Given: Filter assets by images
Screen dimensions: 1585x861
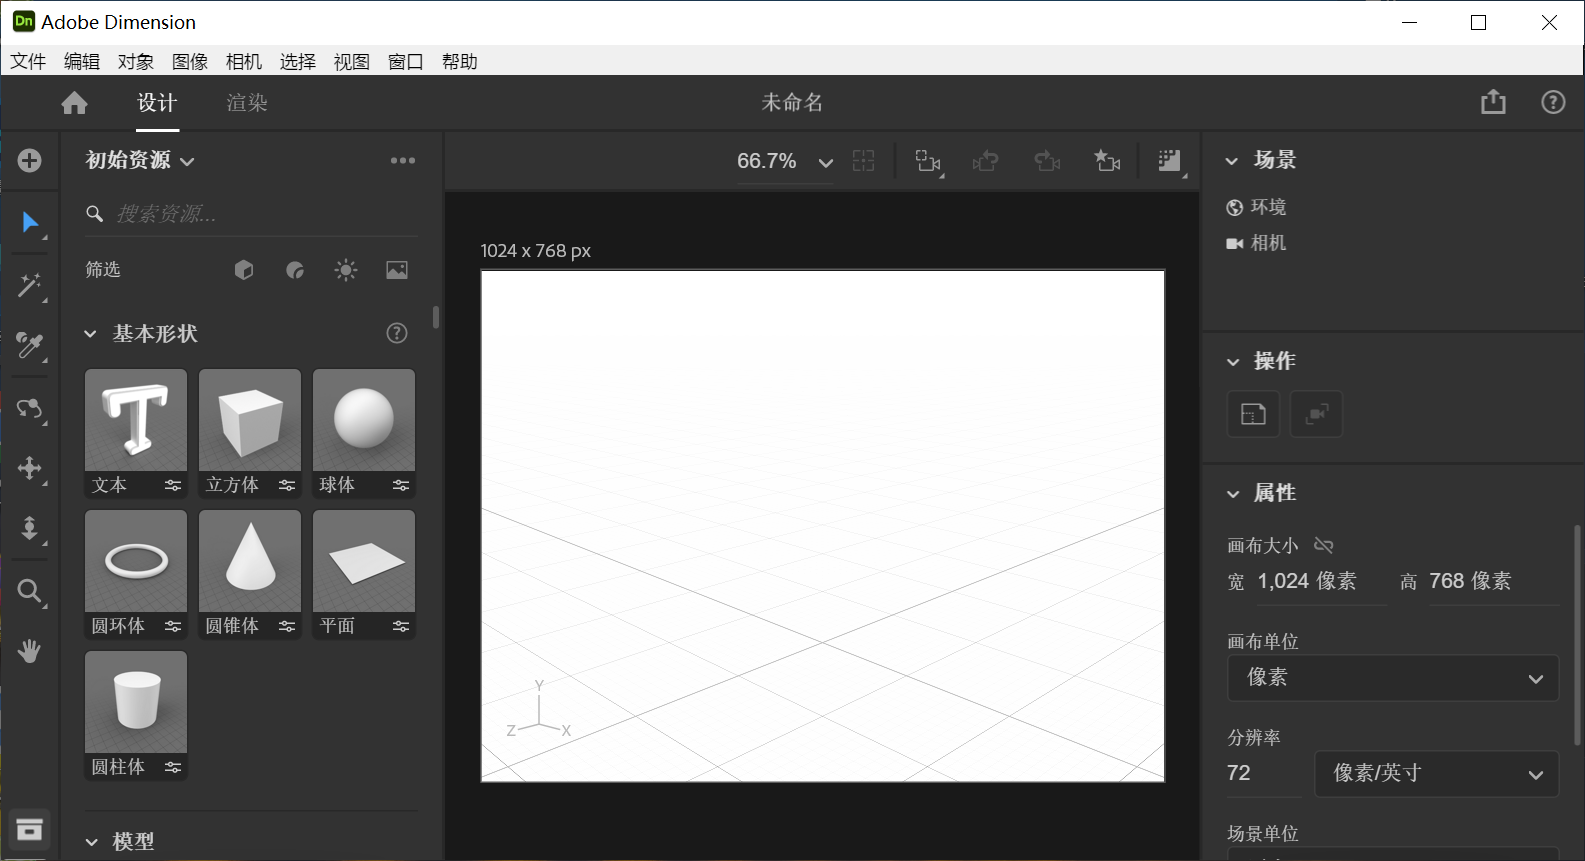Looking at the screenshot, I should coord(397,270).
